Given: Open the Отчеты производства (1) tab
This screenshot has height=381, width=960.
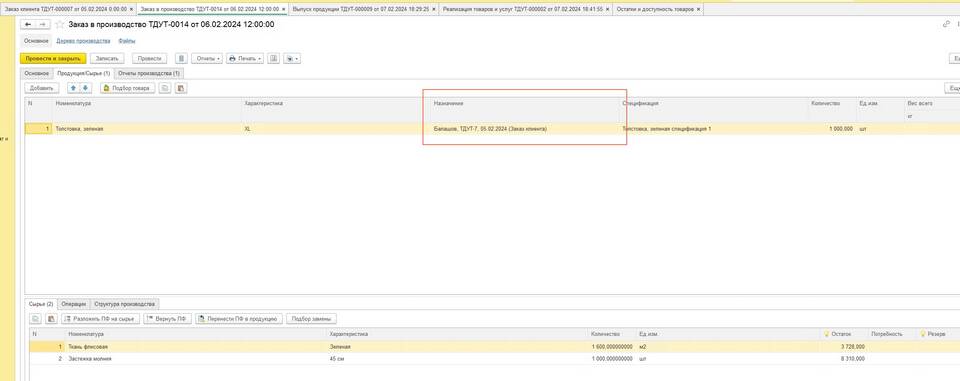Looking at the screenshot, I should (x=149, y=74).
